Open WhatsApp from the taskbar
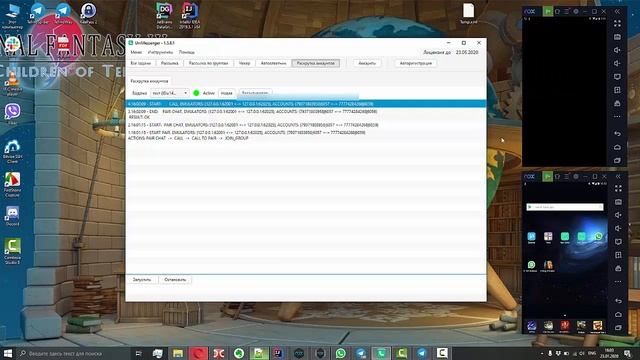Image resolution: width=640 pixels, height=360 pixels. click(x=340, y=353)
